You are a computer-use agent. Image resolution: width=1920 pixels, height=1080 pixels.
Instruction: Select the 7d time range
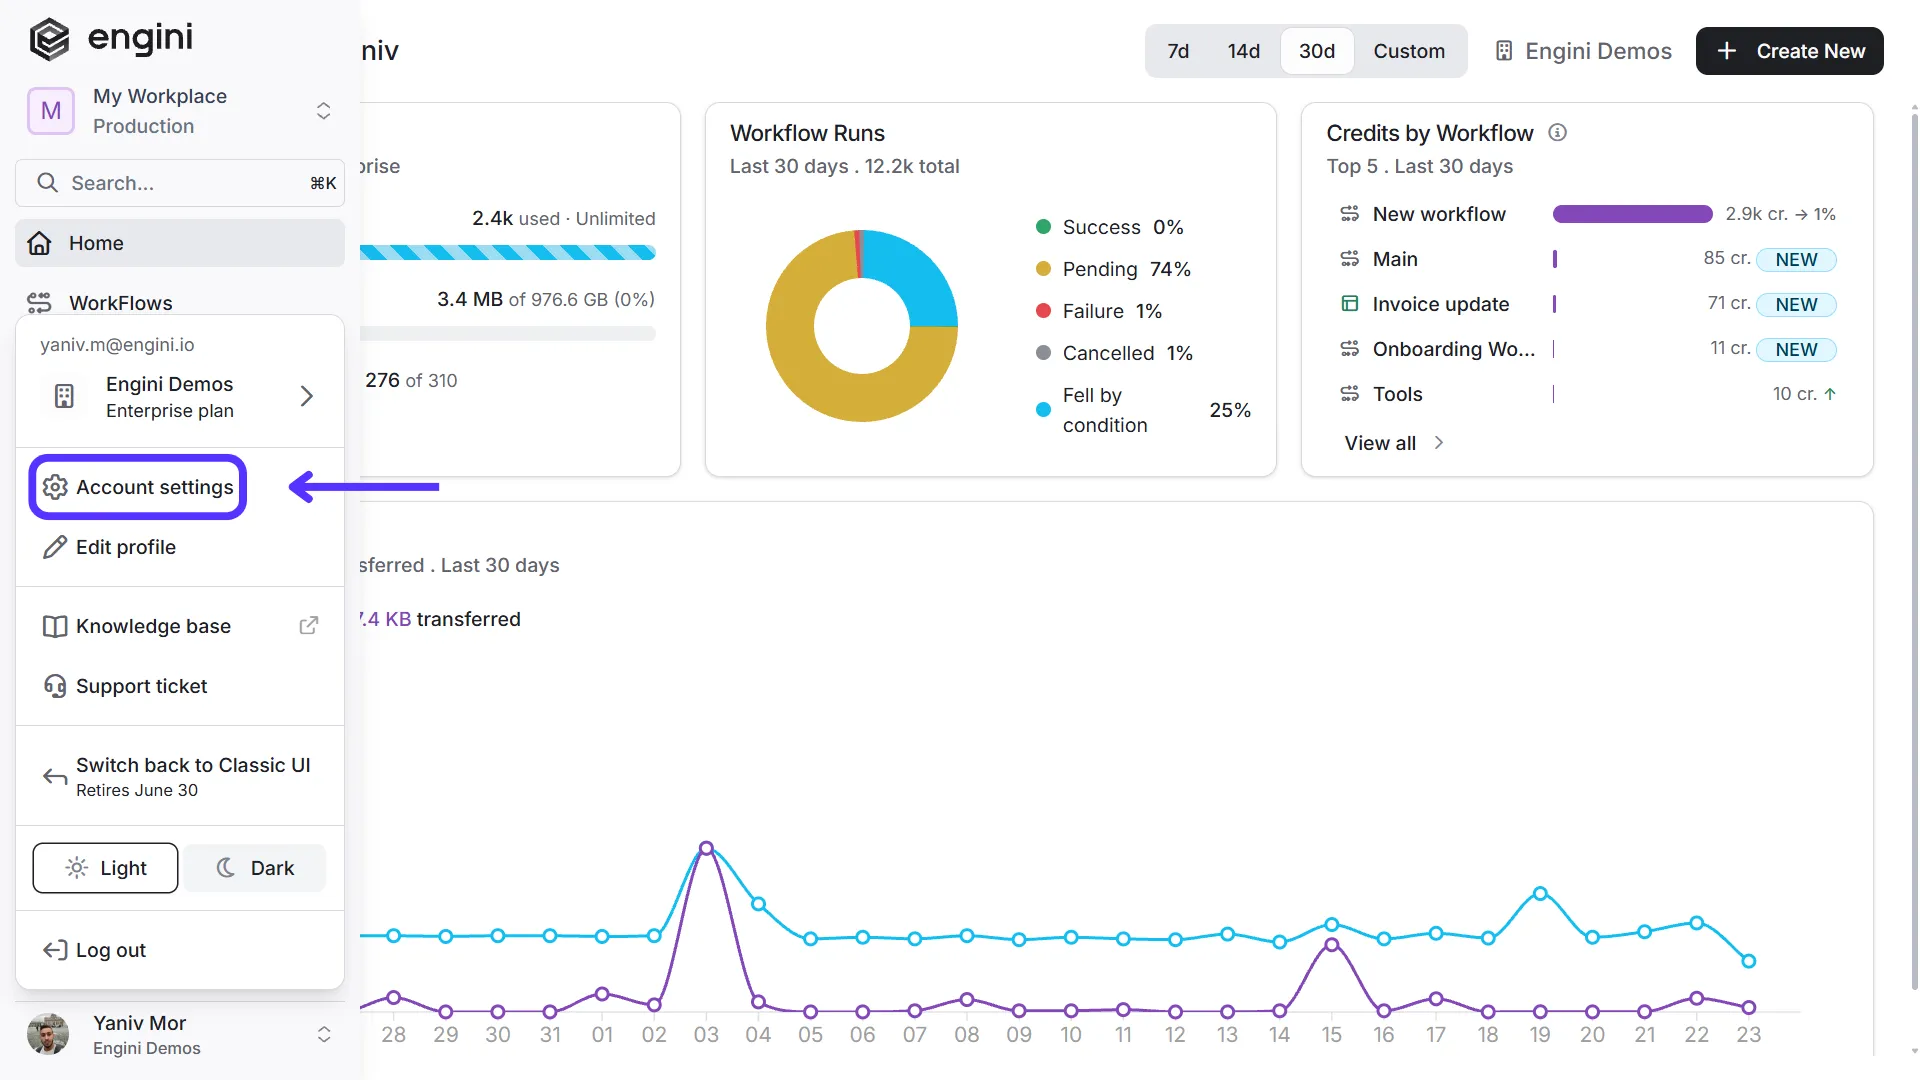1178,51
